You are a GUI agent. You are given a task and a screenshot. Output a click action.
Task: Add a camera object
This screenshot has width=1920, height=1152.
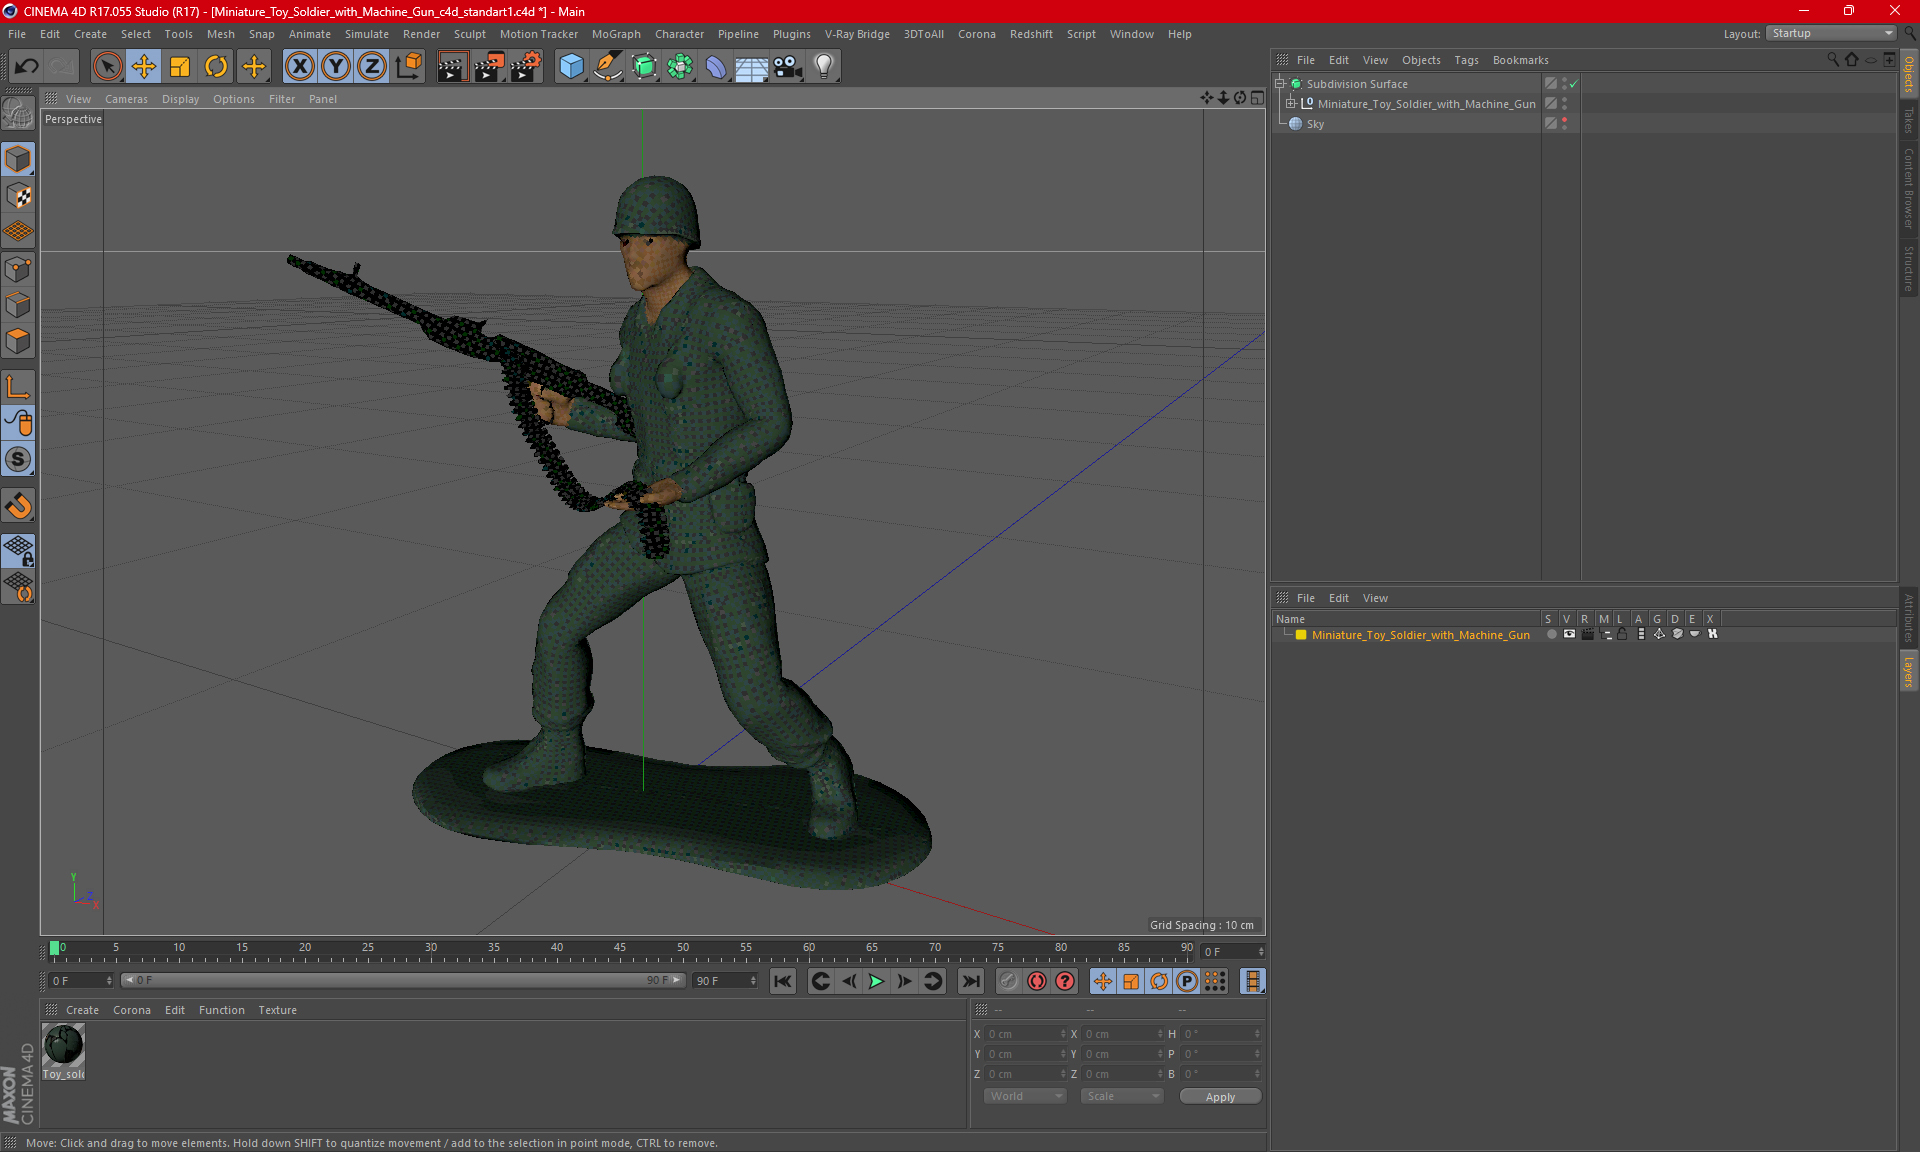[x=788, y=67]
